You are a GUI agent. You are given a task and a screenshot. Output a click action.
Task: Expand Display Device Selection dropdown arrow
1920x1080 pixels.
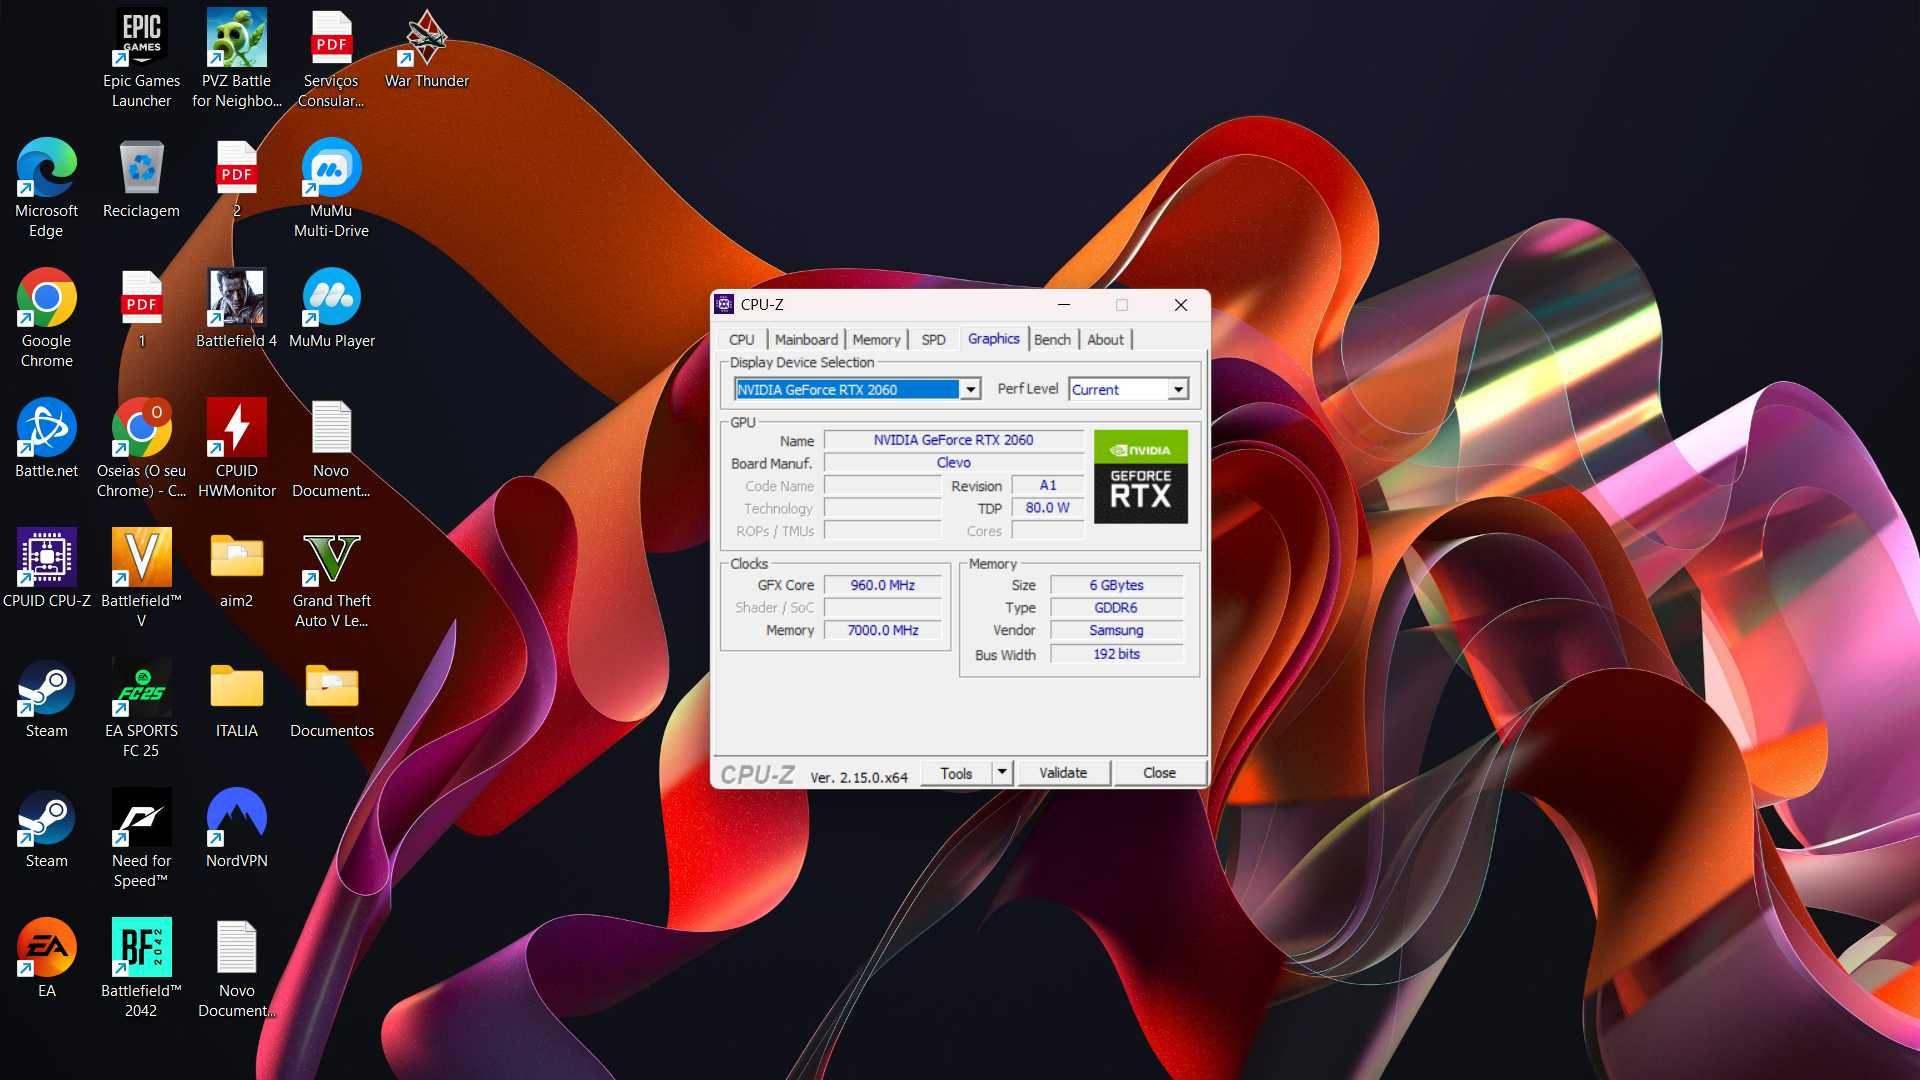pos(970,390)
